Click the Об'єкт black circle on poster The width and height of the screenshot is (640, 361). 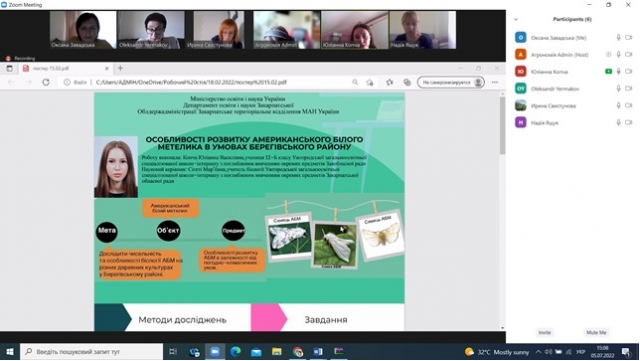(x=168, y=231)
